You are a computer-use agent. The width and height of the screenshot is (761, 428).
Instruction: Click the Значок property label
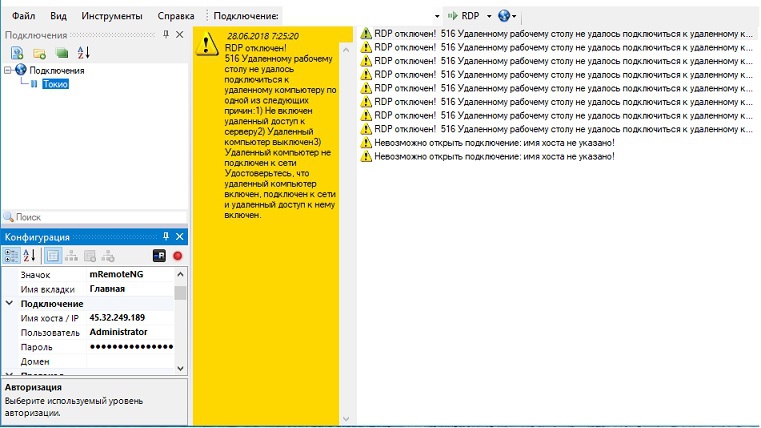(35, 275)
